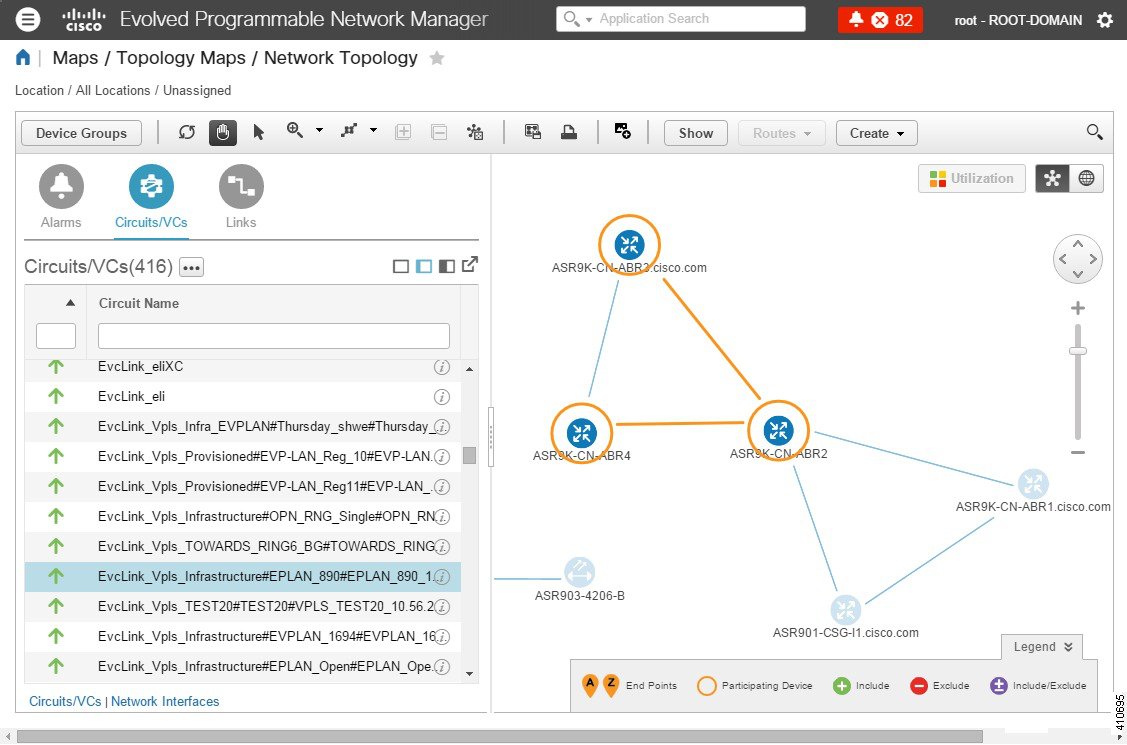Open the Routes dropdown
This screenshot has height=745, width=1127.
tap(781, 132)
